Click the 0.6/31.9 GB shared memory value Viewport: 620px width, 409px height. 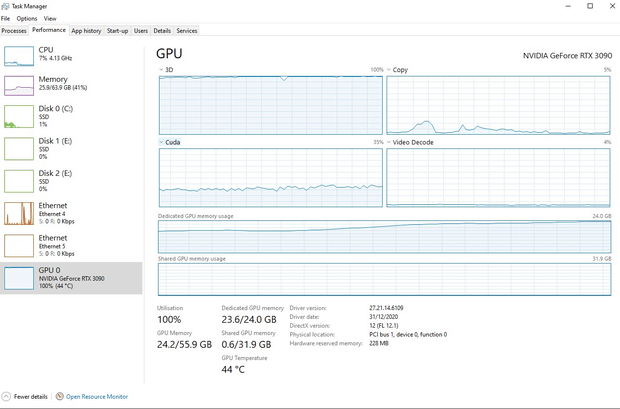[246, 345]
